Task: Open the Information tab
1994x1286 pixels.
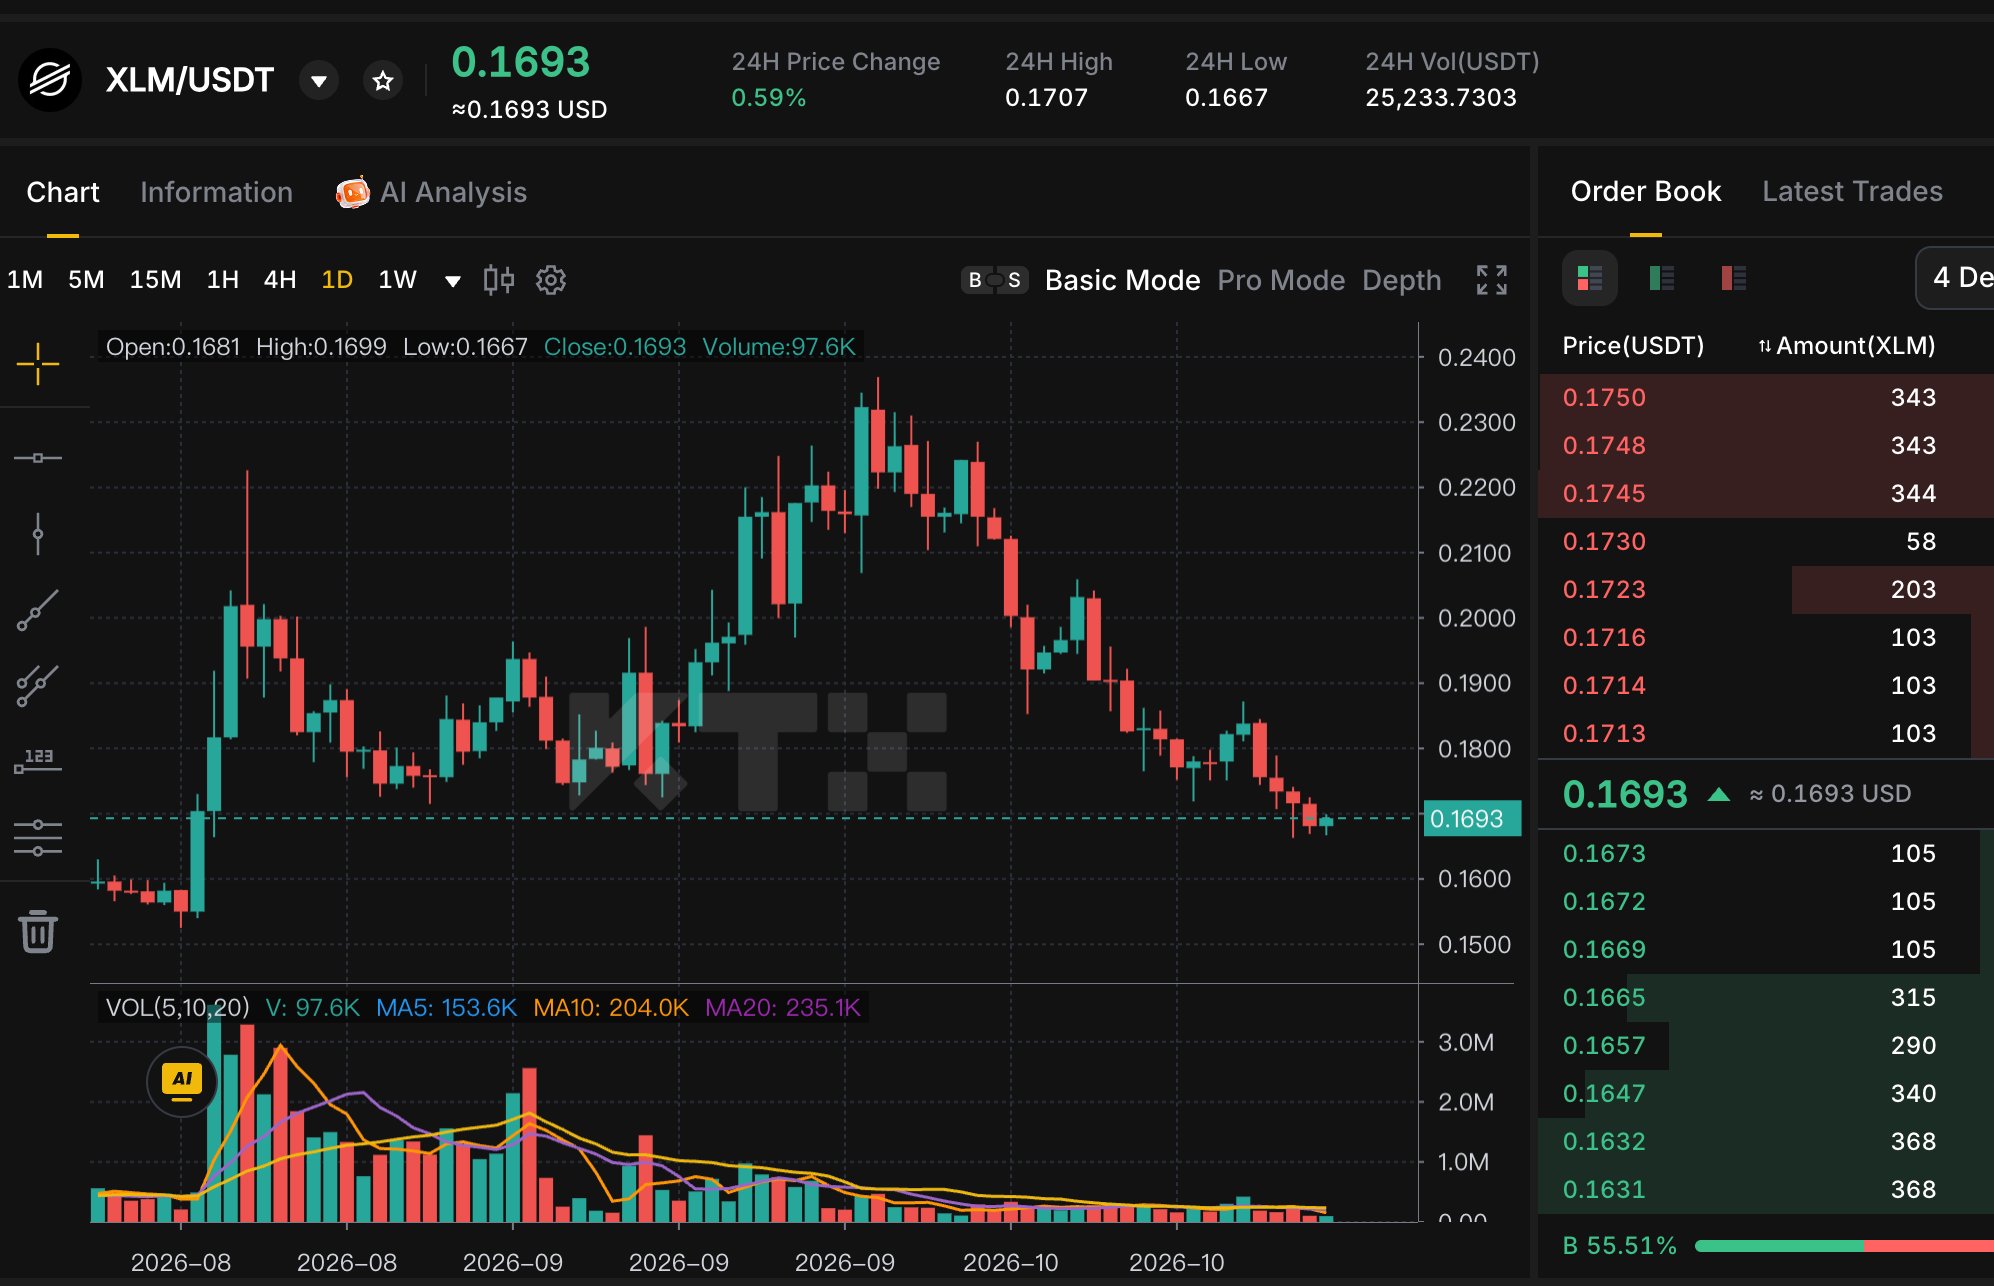Action: (x=216, y=192)
